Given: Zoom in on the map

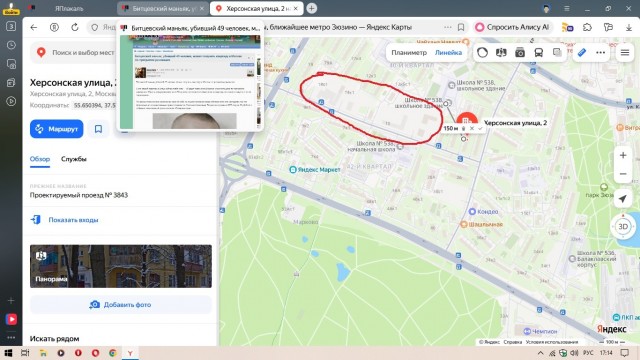Looking at the screenshot, I should (x=623, y=155).
